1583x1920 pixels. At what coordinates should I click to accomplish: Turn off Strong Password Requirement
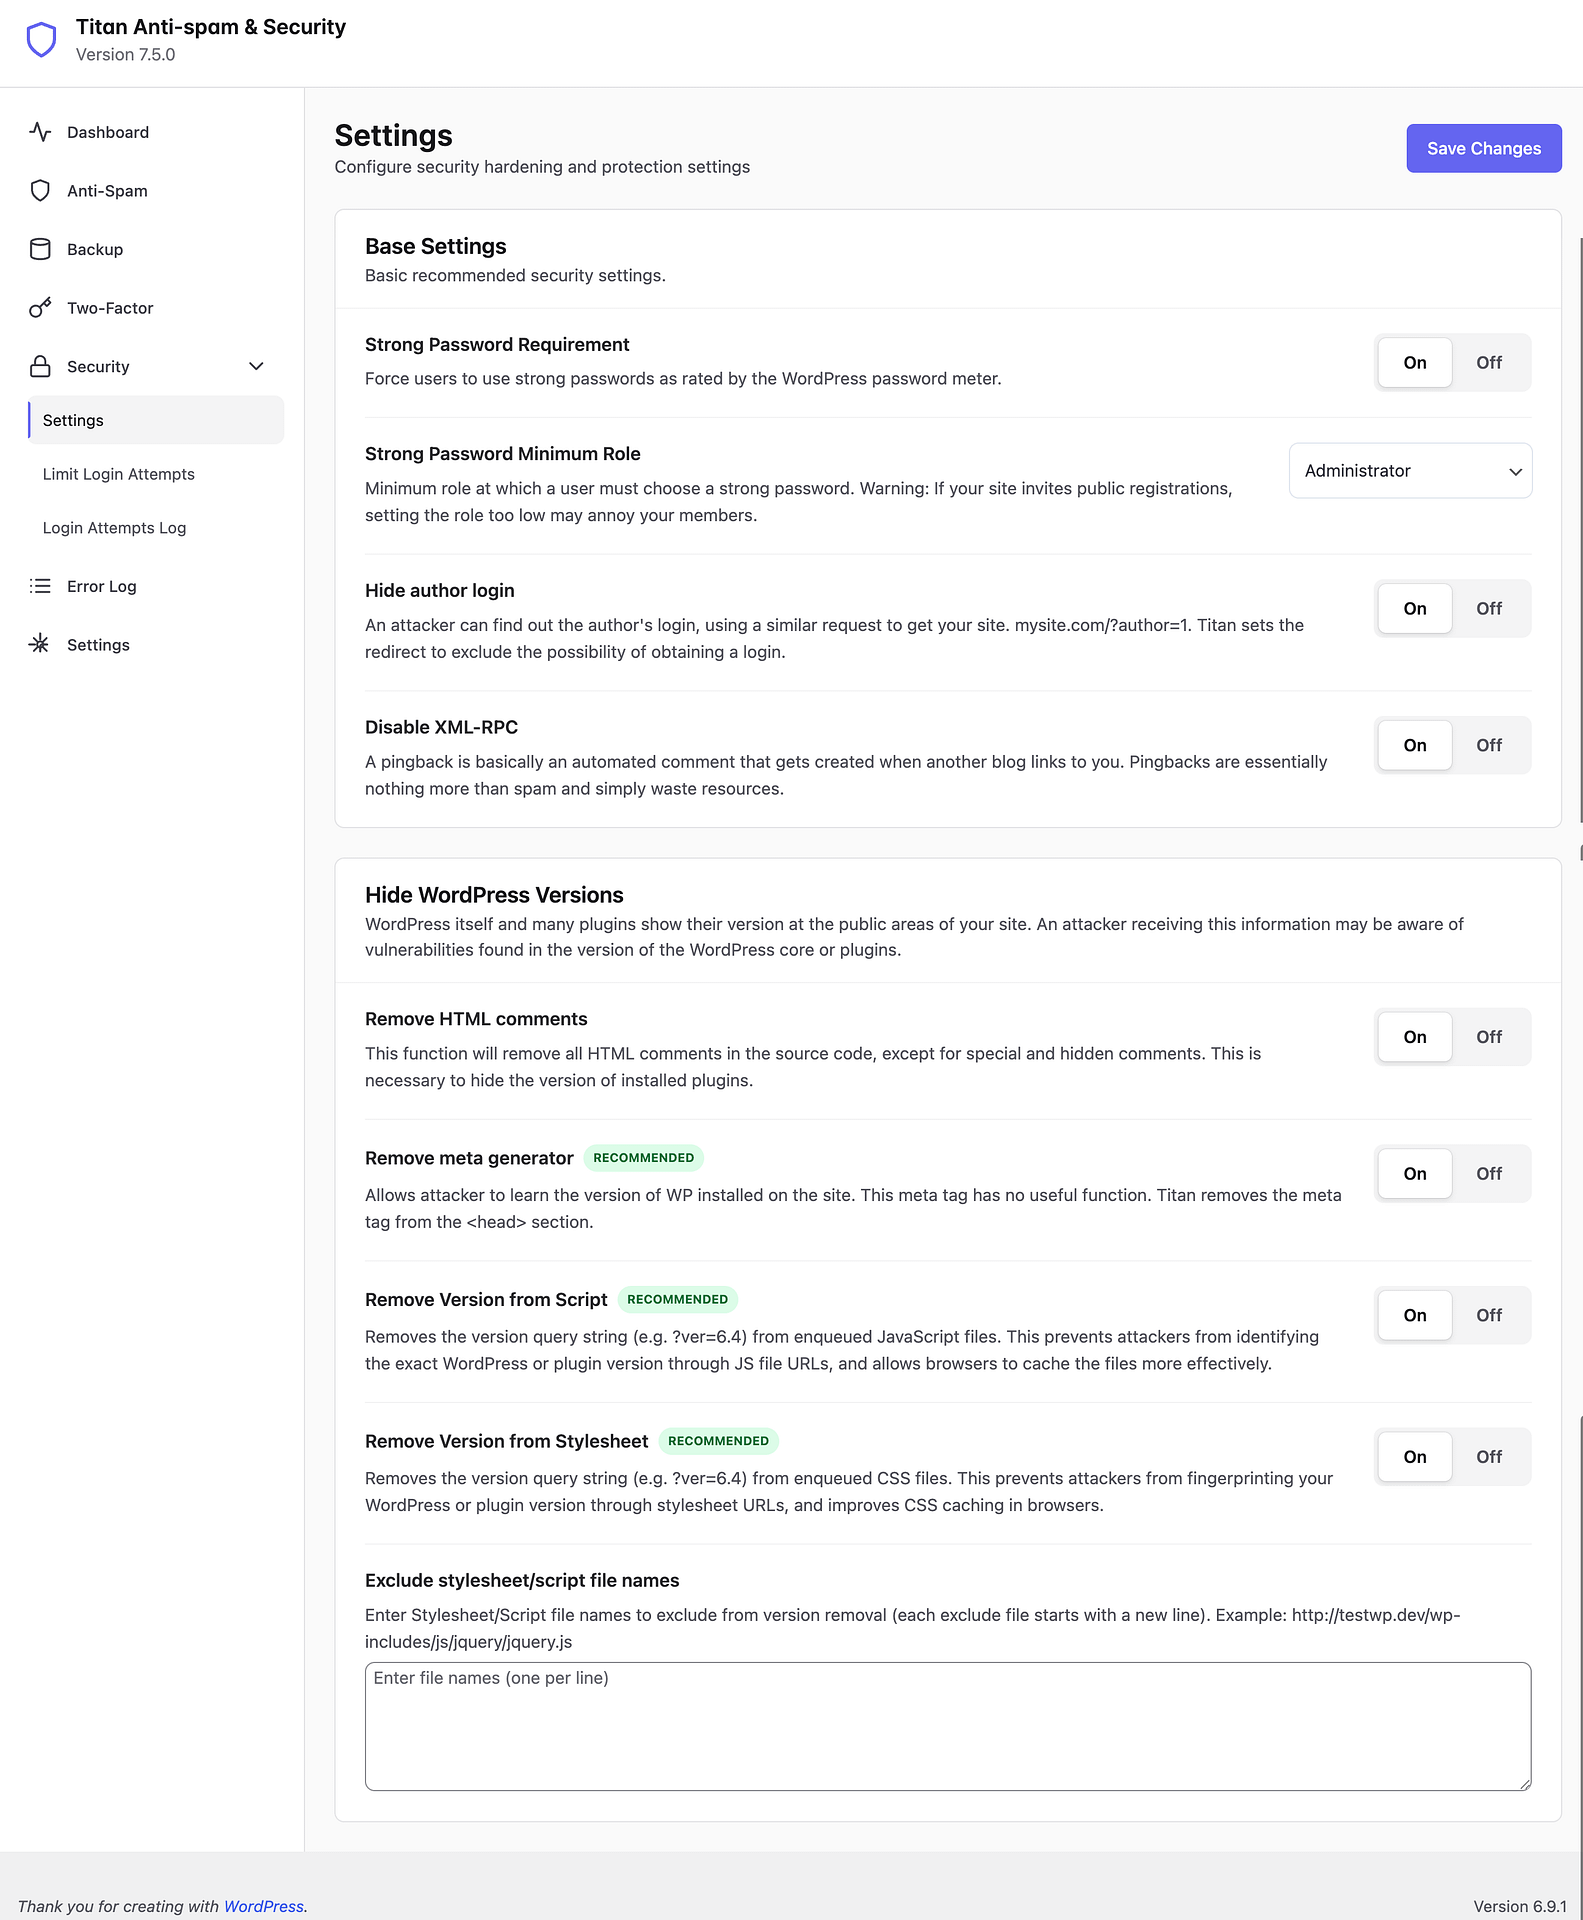(x=1488, y=363)
